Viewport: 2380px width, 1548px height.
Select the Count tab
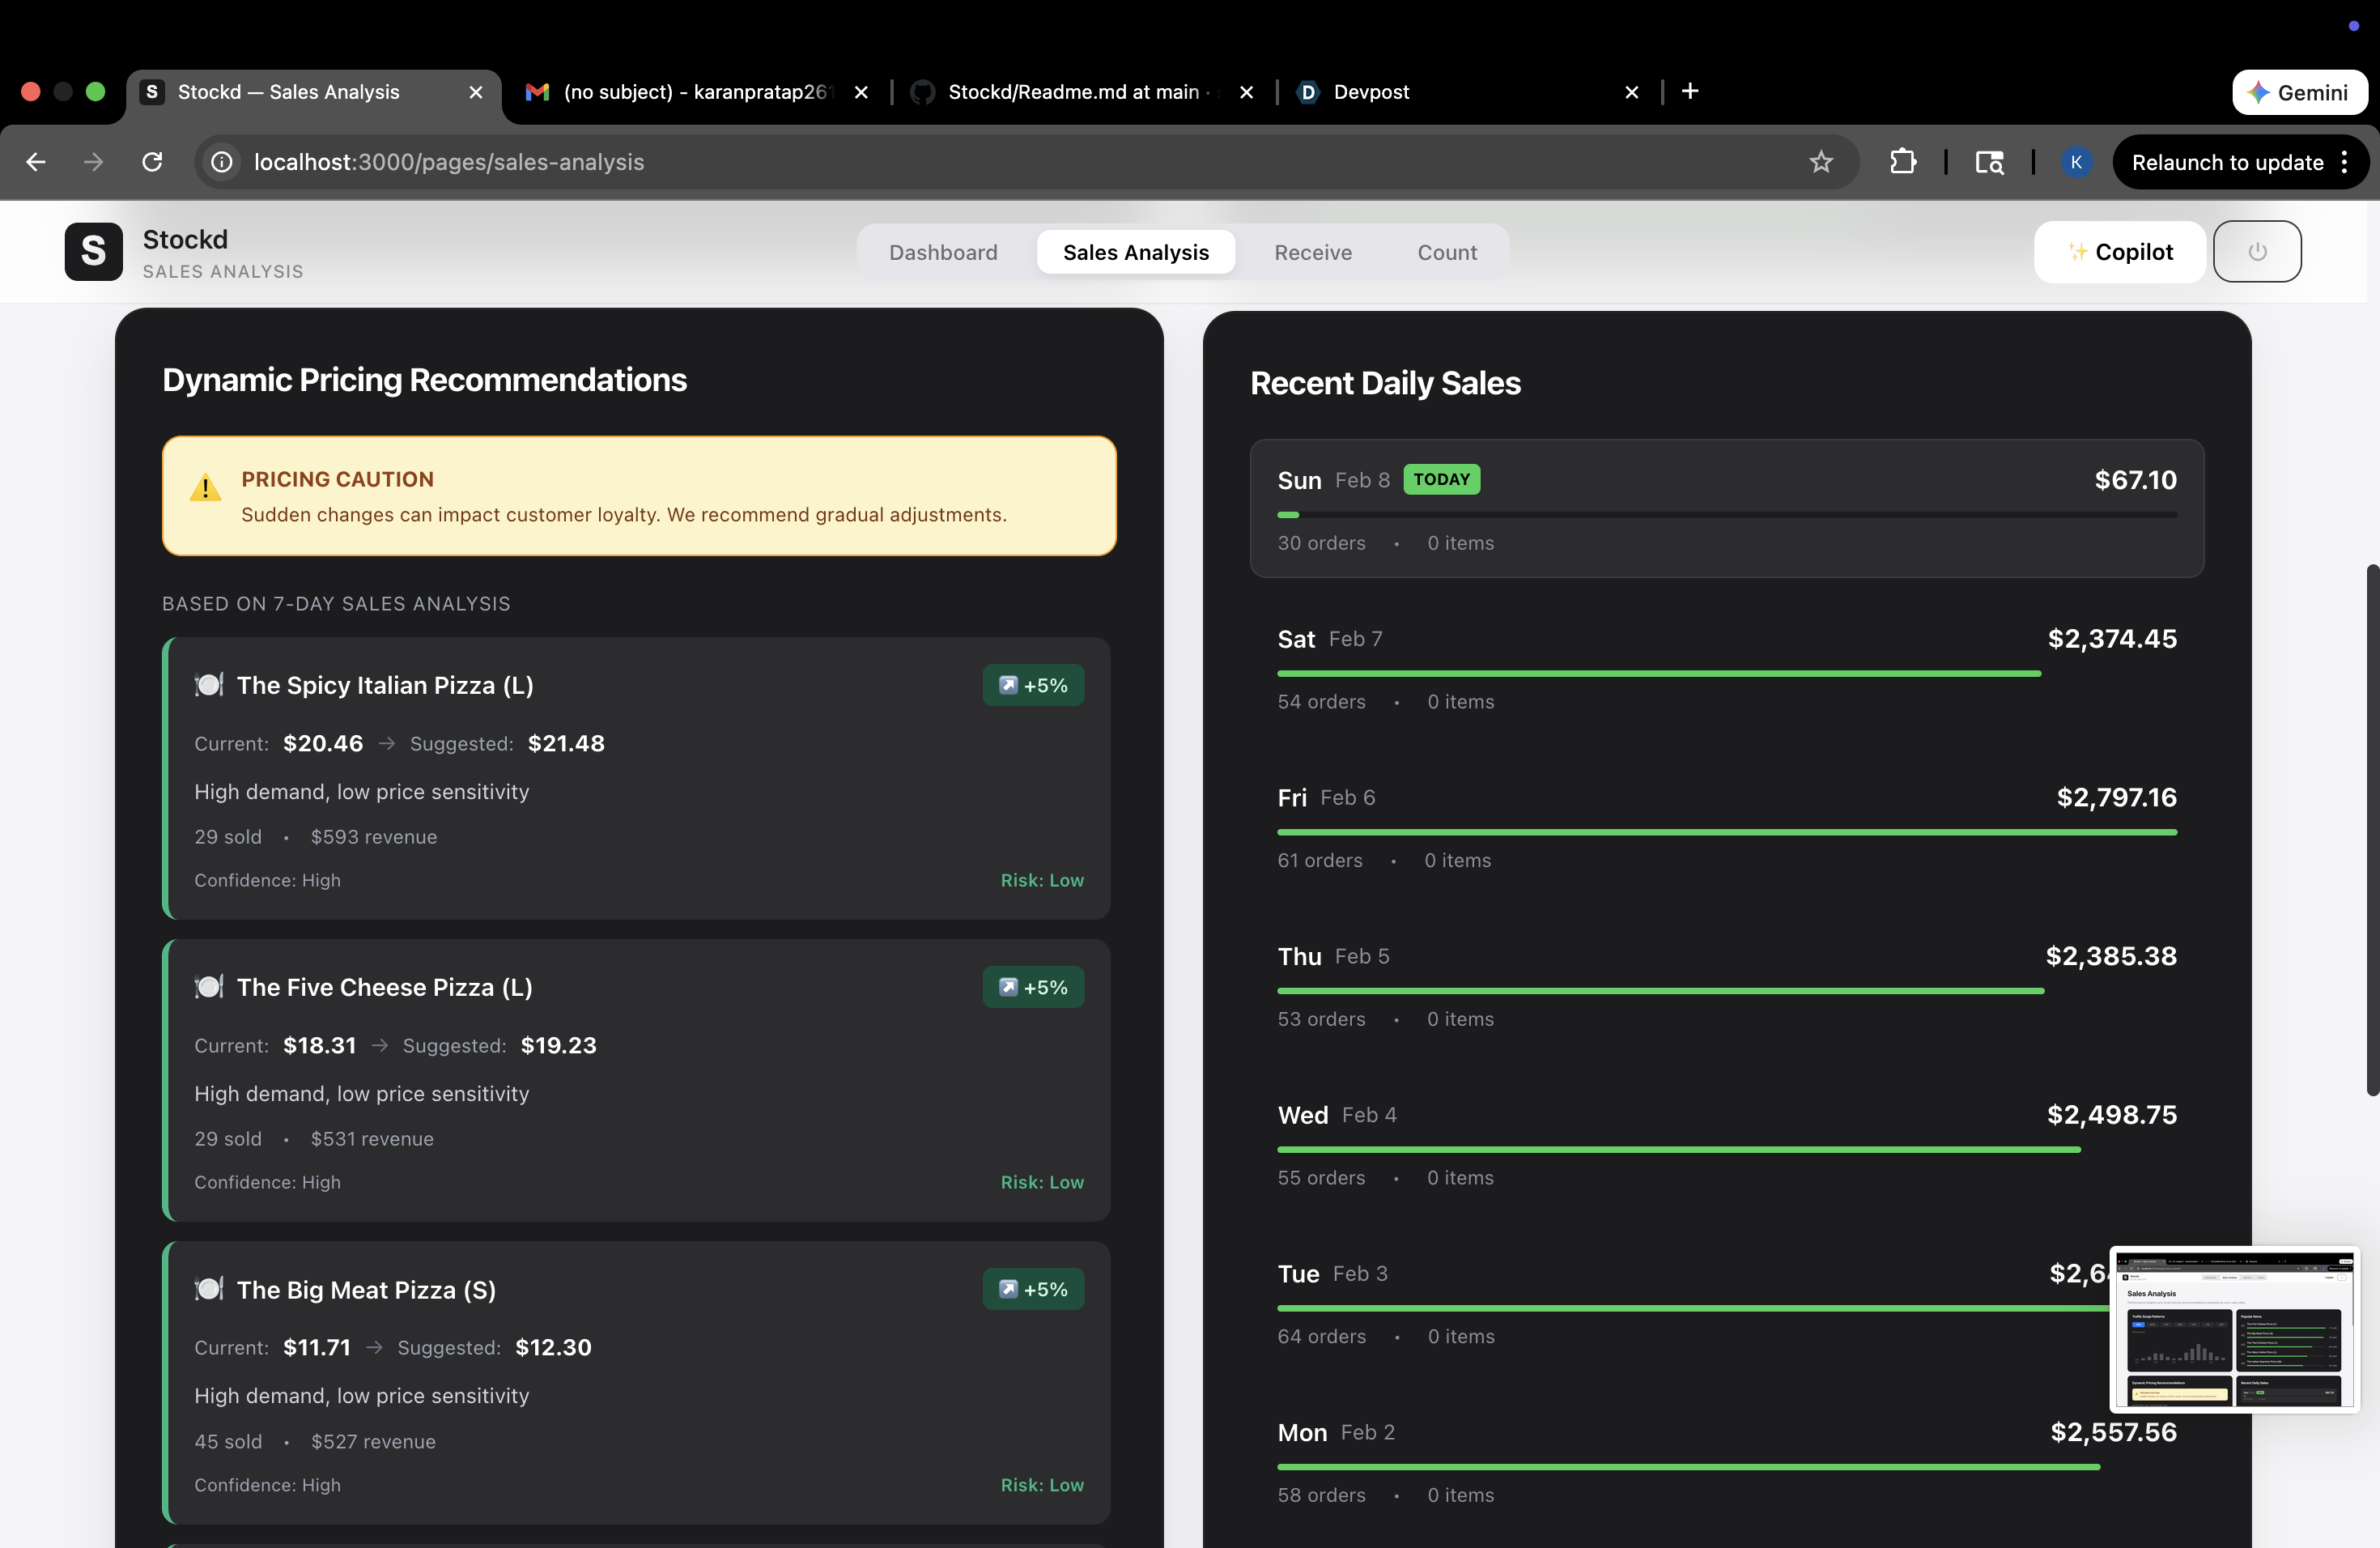coord(1446,252)
